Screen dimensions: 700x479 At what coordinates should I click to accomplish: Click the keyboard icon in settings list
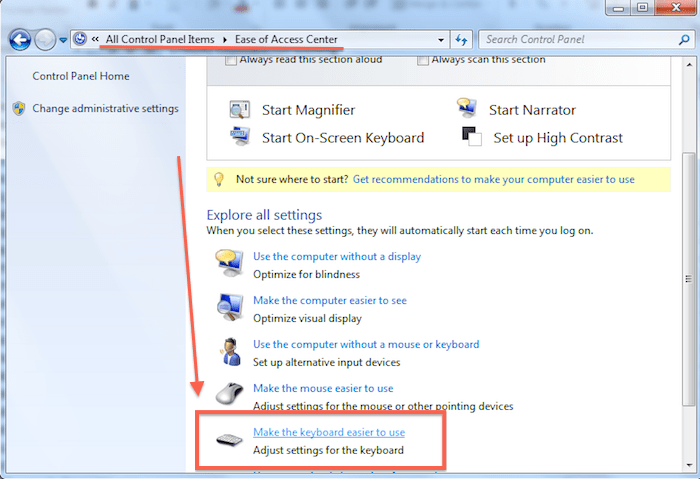230,440
